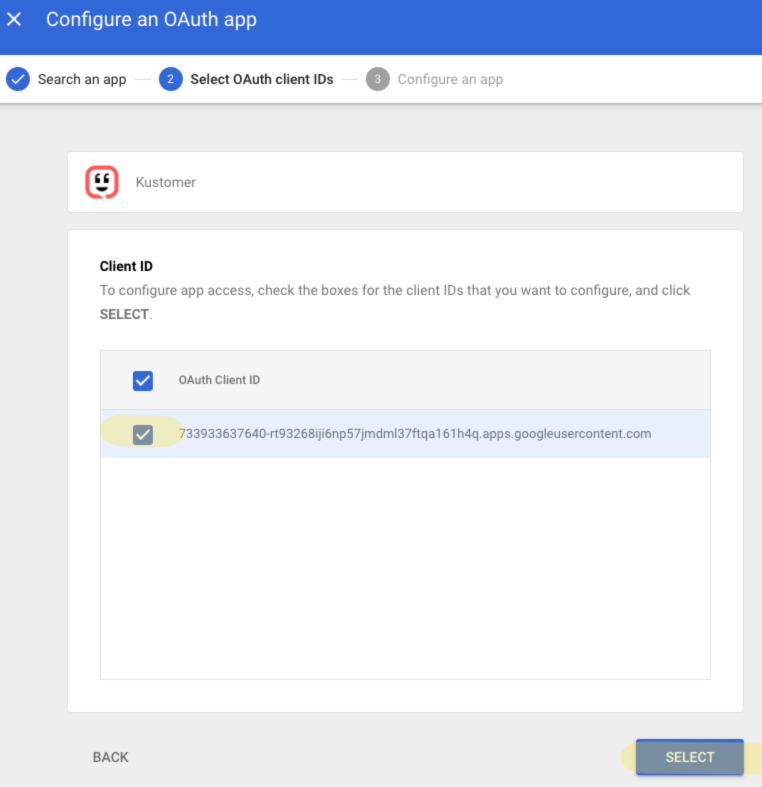Click the Configure an OAuth app title
Image resolution: width=762 pixels, height=787 pixels.
click(x=151, y=19)
